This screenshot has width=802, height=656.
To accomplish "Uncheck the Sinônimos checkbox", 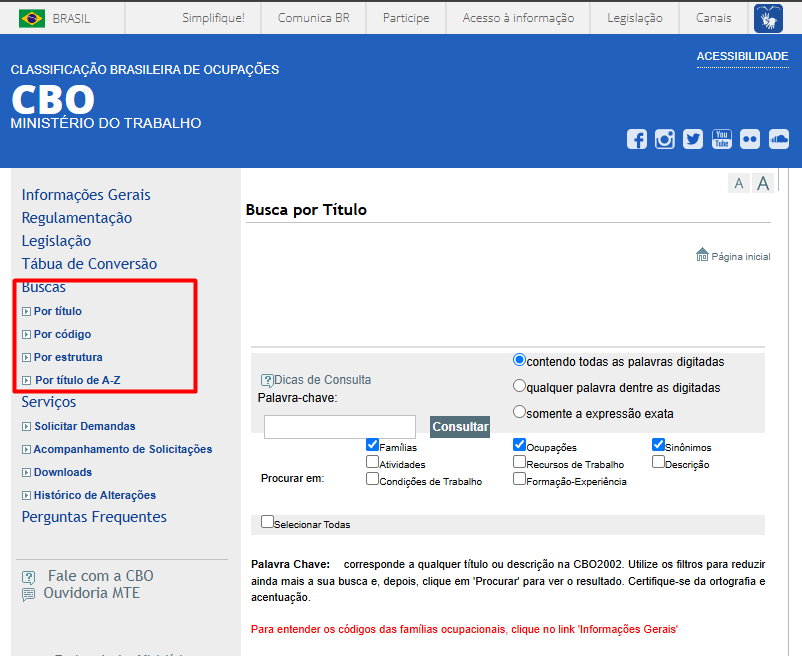I will [x=658, y=445].
